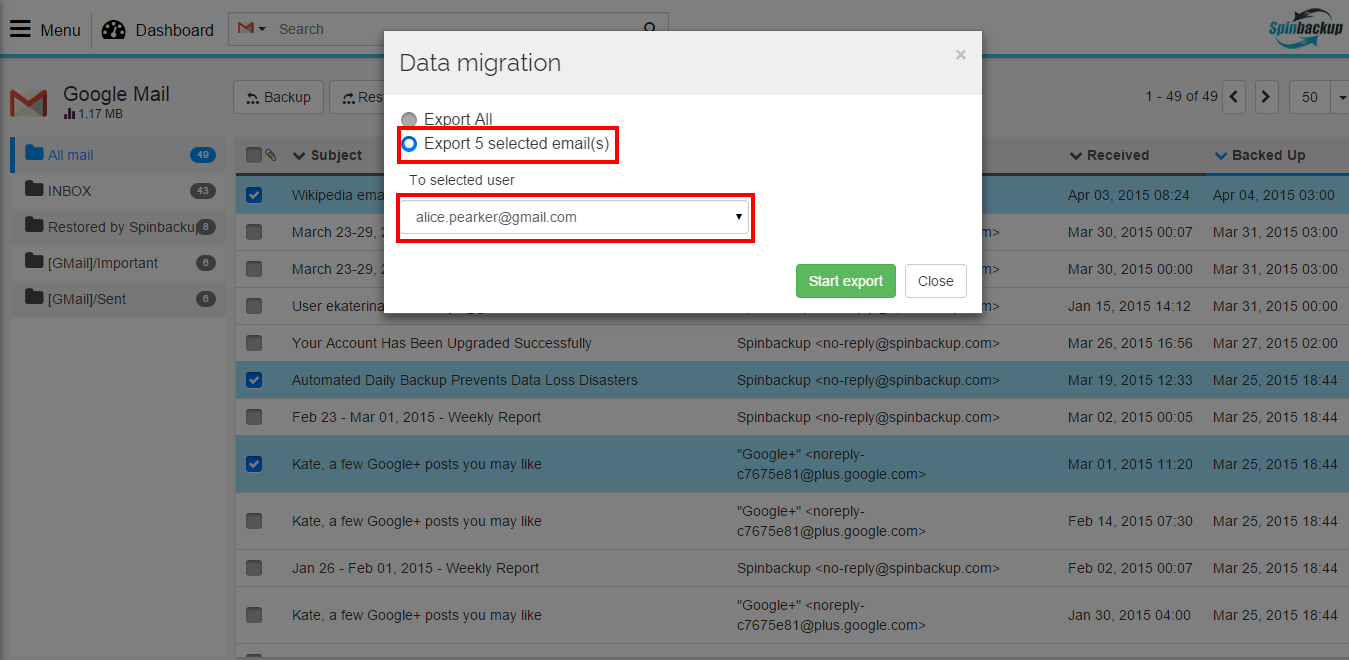Screen dimensions: 1349x660
Task: Check Feb 23 - Mar 01 Weekly Report checkbox
Action: click(254, 417)
